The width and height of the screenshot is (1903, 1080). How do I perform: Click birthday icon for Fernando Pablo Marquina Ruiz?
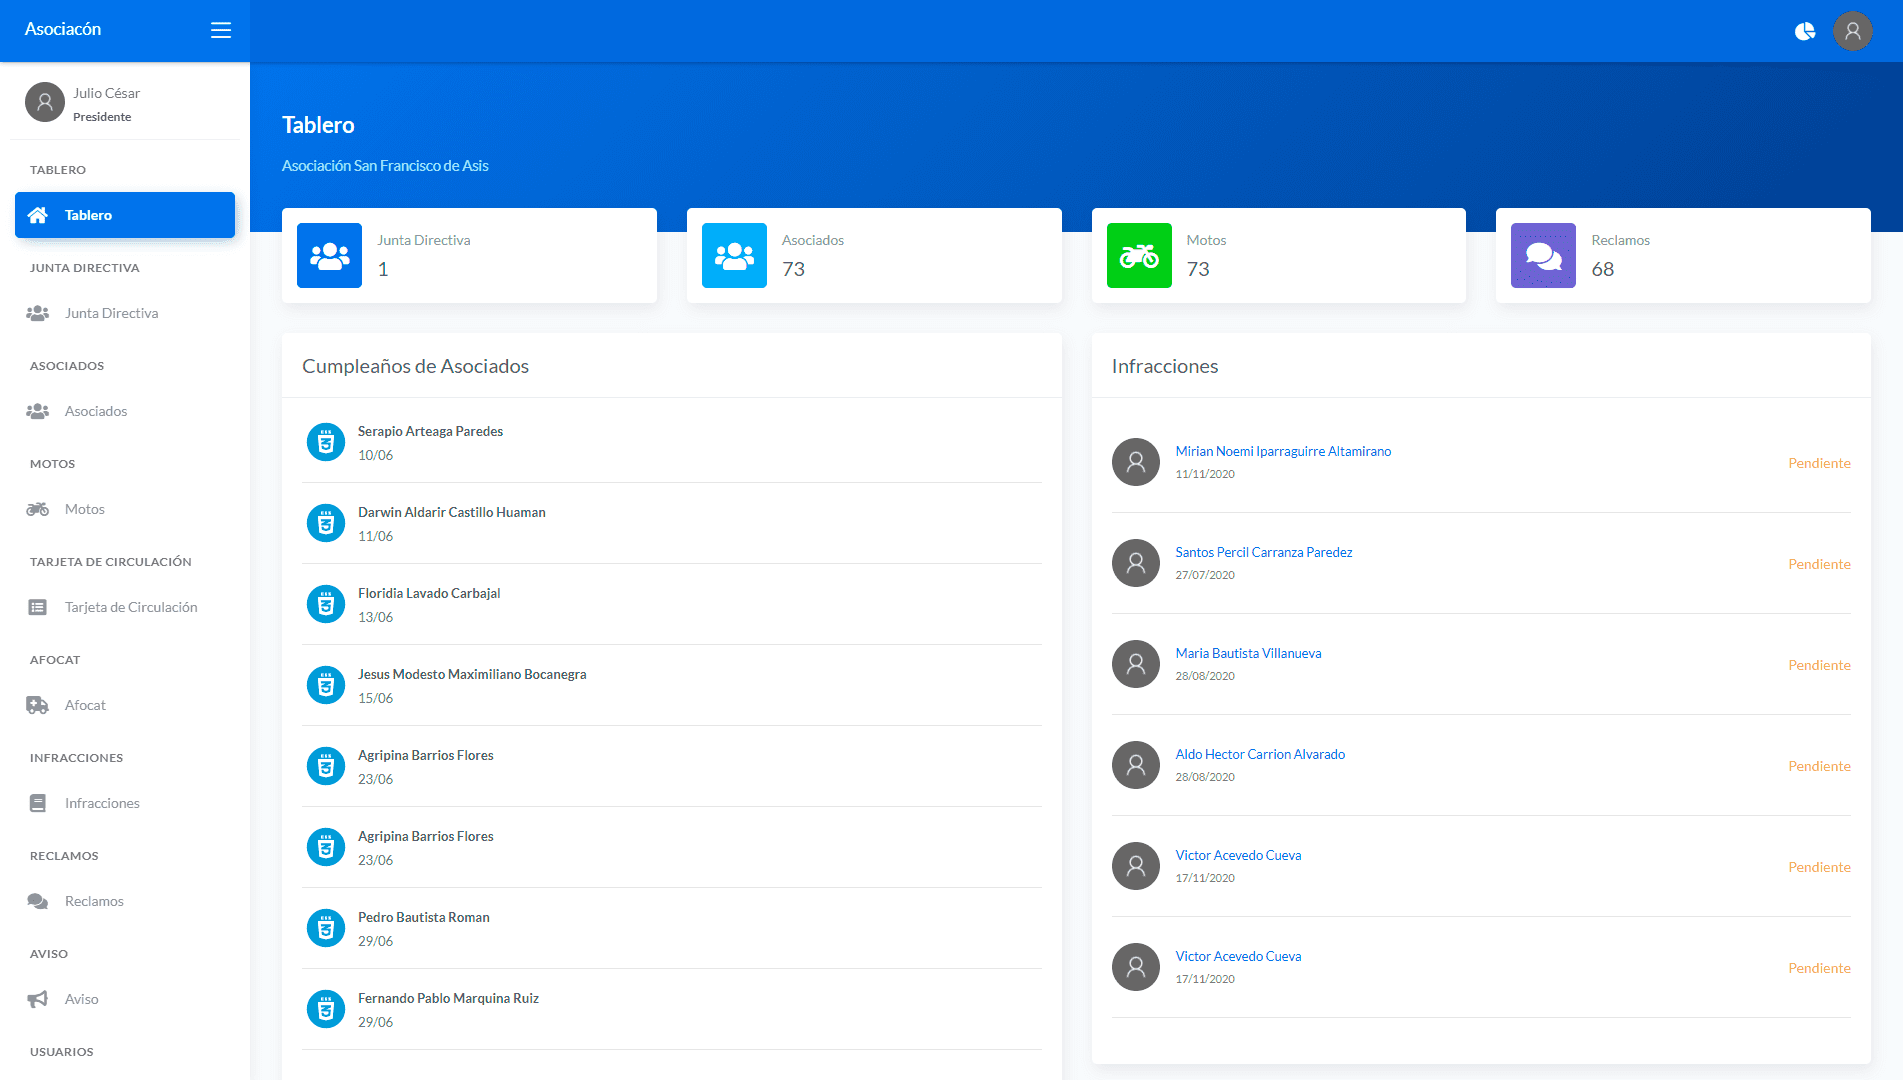point(326,1009)
